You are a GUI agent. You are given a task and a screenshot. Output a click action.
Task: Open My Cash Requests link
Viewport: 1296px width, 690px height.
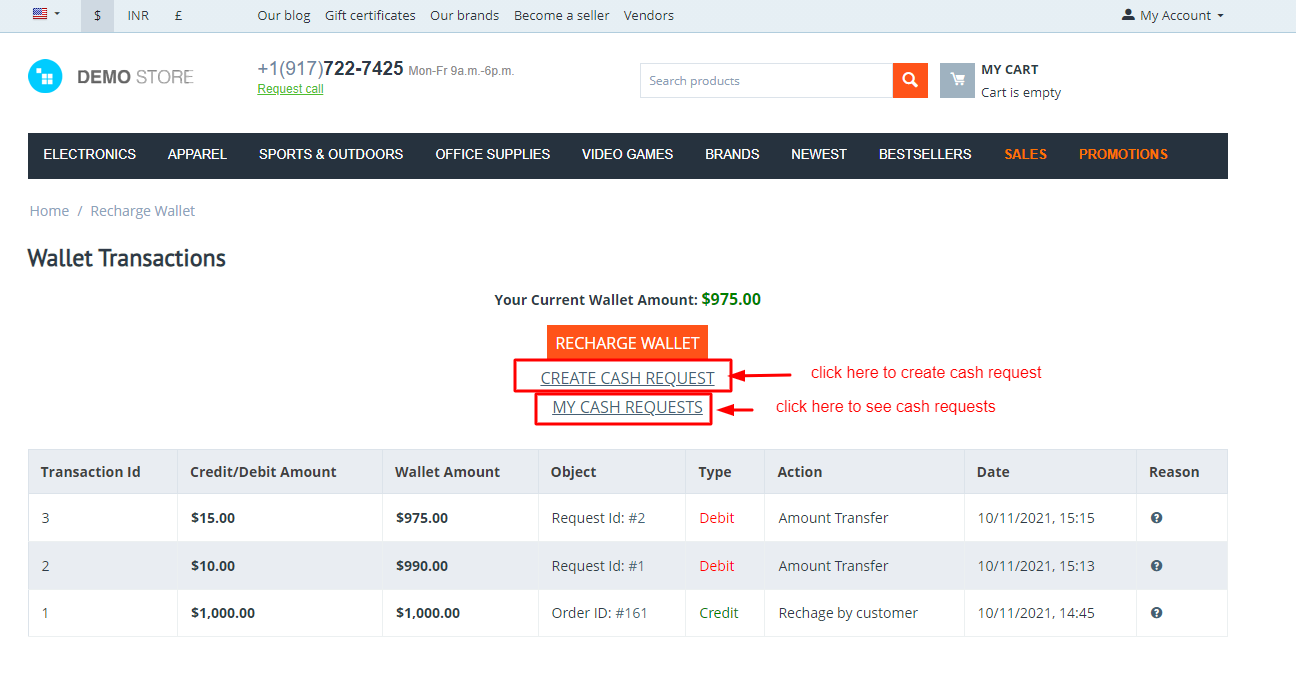coord(627,407)
